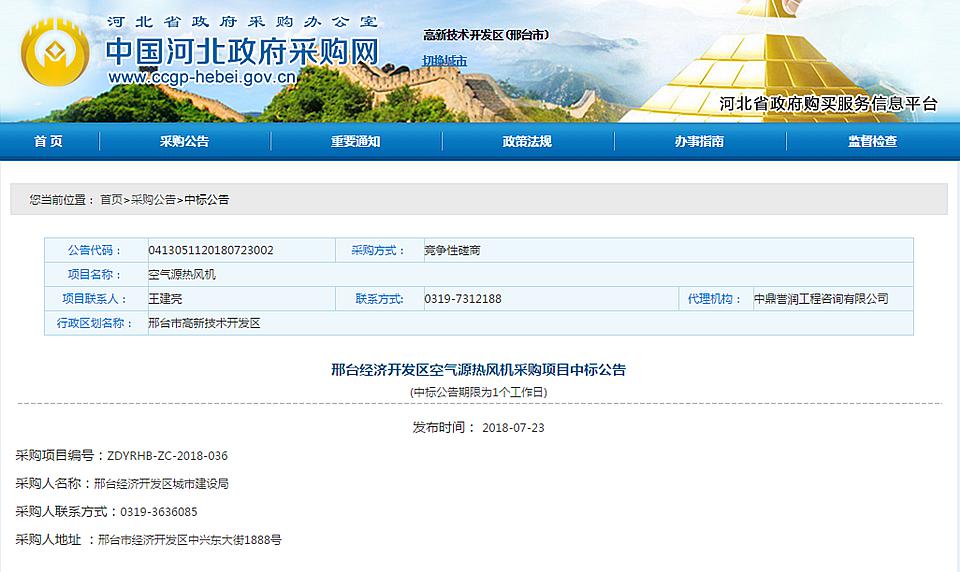Click the 邢台经济开发区空气源热风机采购项目中标公告 heading
960x572 pixels.
pyautogui.click(x=478, y=370)
